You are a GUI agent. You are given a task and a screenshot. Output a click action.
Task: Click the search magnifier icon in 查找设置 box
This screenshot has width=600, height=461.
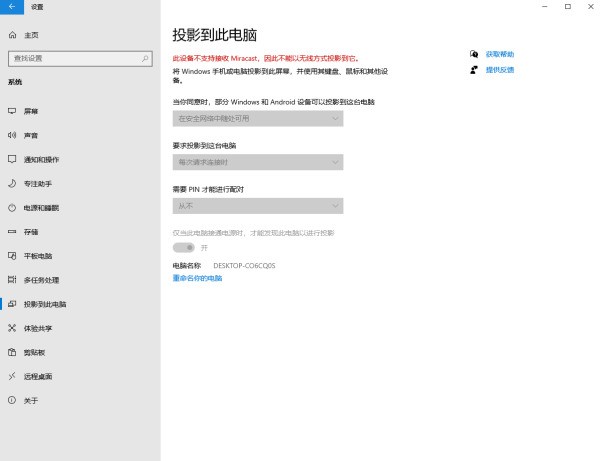[x=145, y=59]
